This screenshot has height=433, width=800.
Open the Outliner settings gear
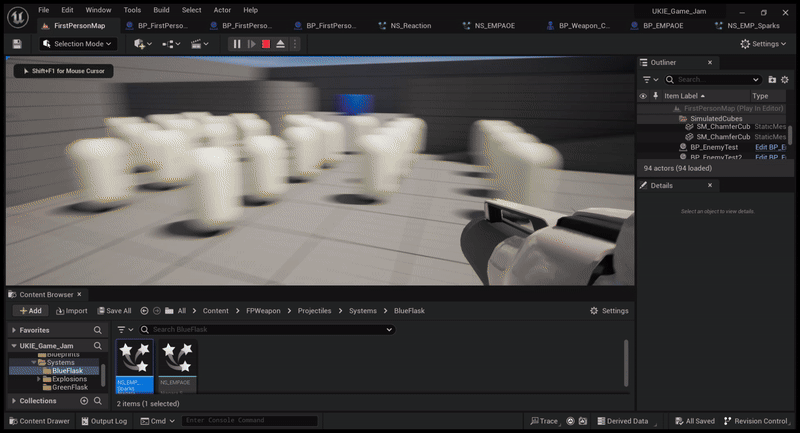tap(785, 79)
